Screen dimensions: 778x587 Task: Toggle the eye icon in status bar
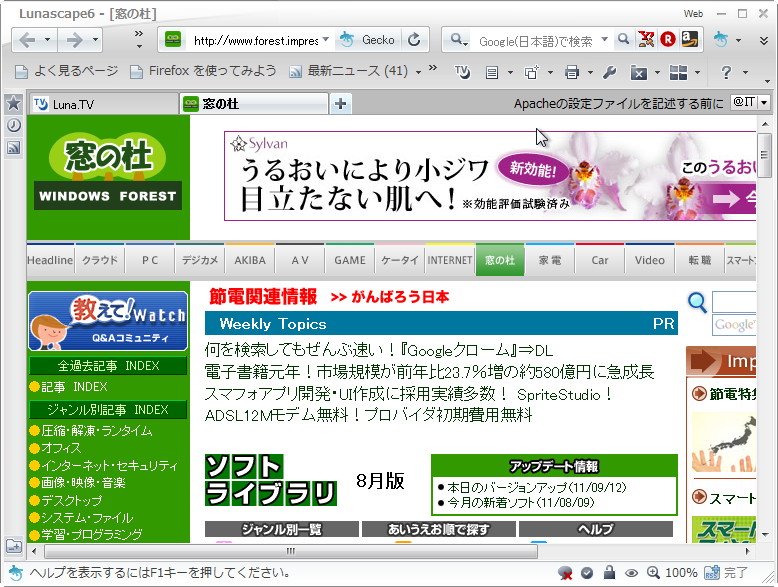tap(631, 573)
